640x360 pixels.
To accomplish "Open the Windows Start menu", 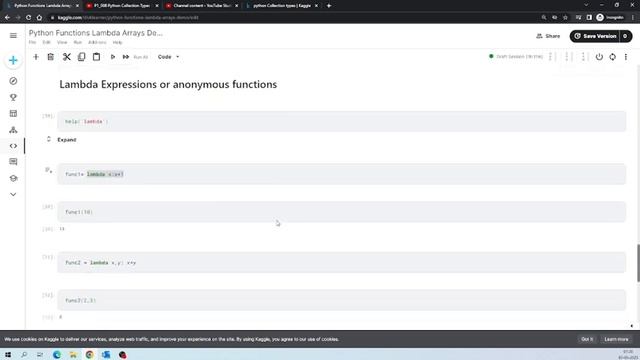I will tap(8, 355).
